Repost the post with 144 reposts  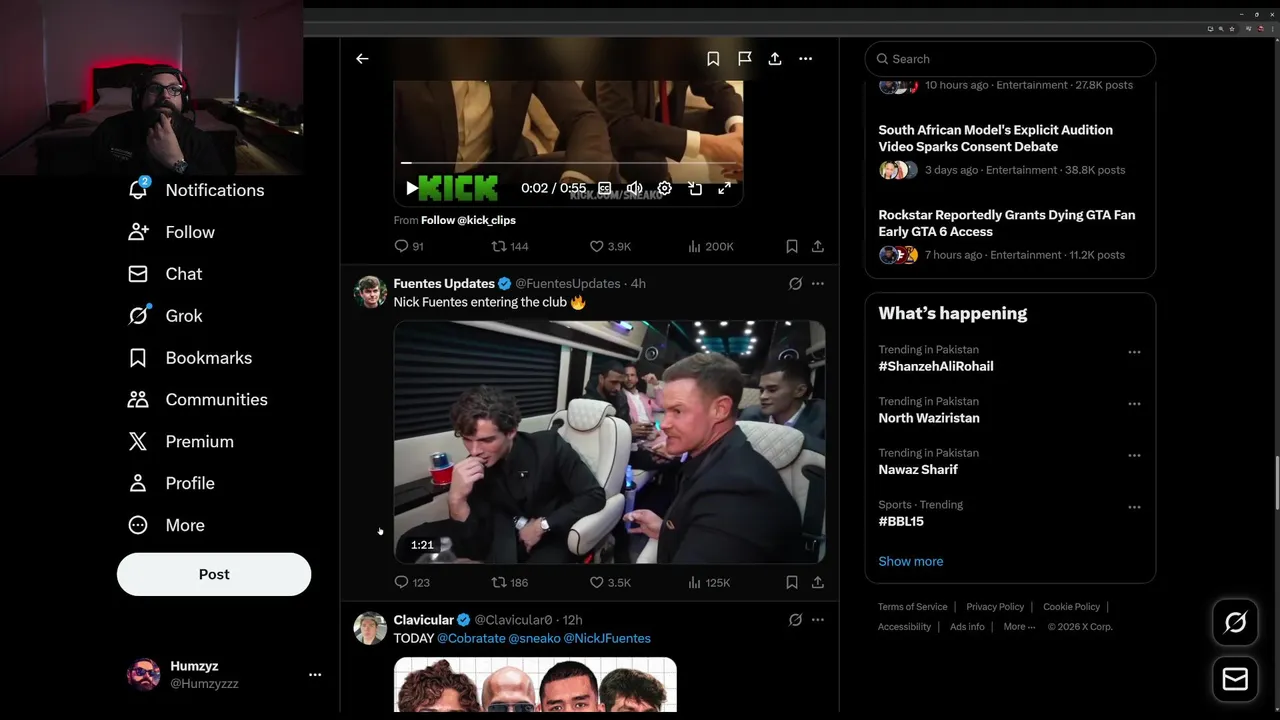[510, 246]
